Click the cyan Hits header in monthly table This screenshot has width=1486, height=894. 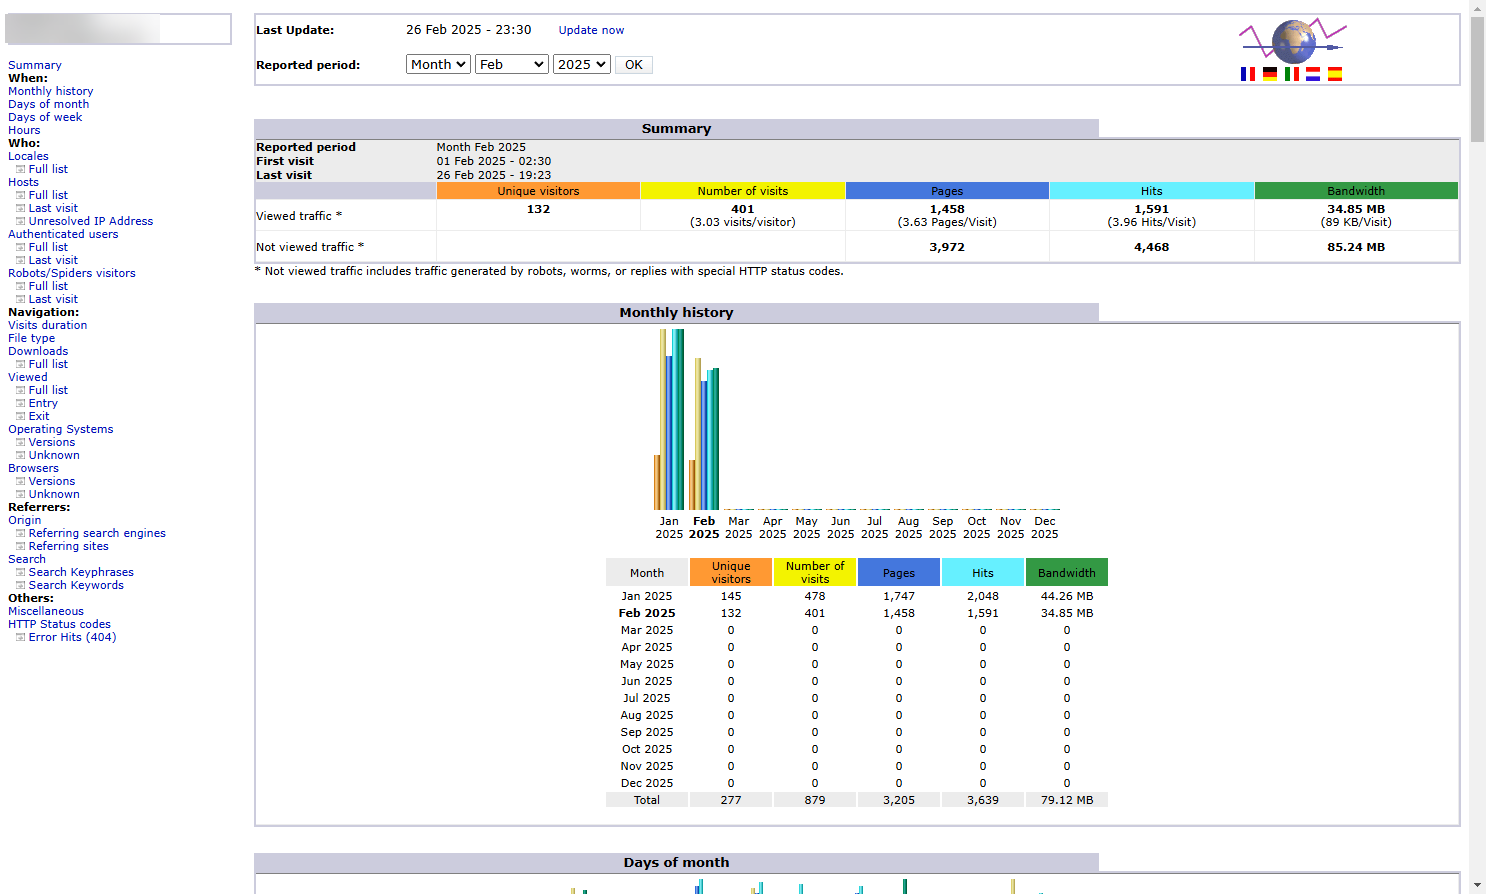[983, 573]
